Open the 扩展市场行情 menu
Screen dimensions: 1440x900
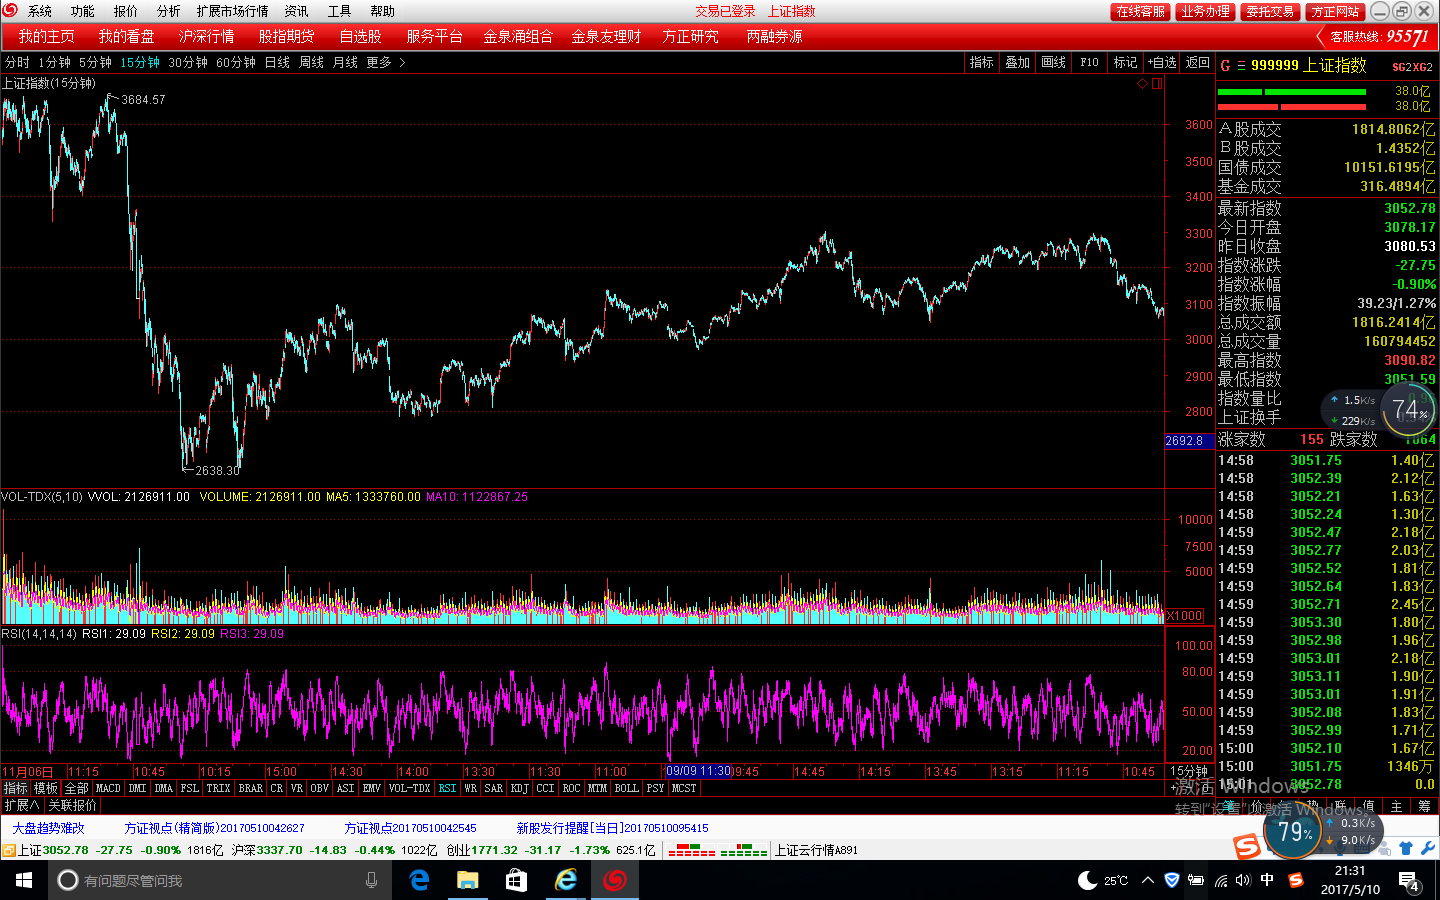tap(232, 11)
